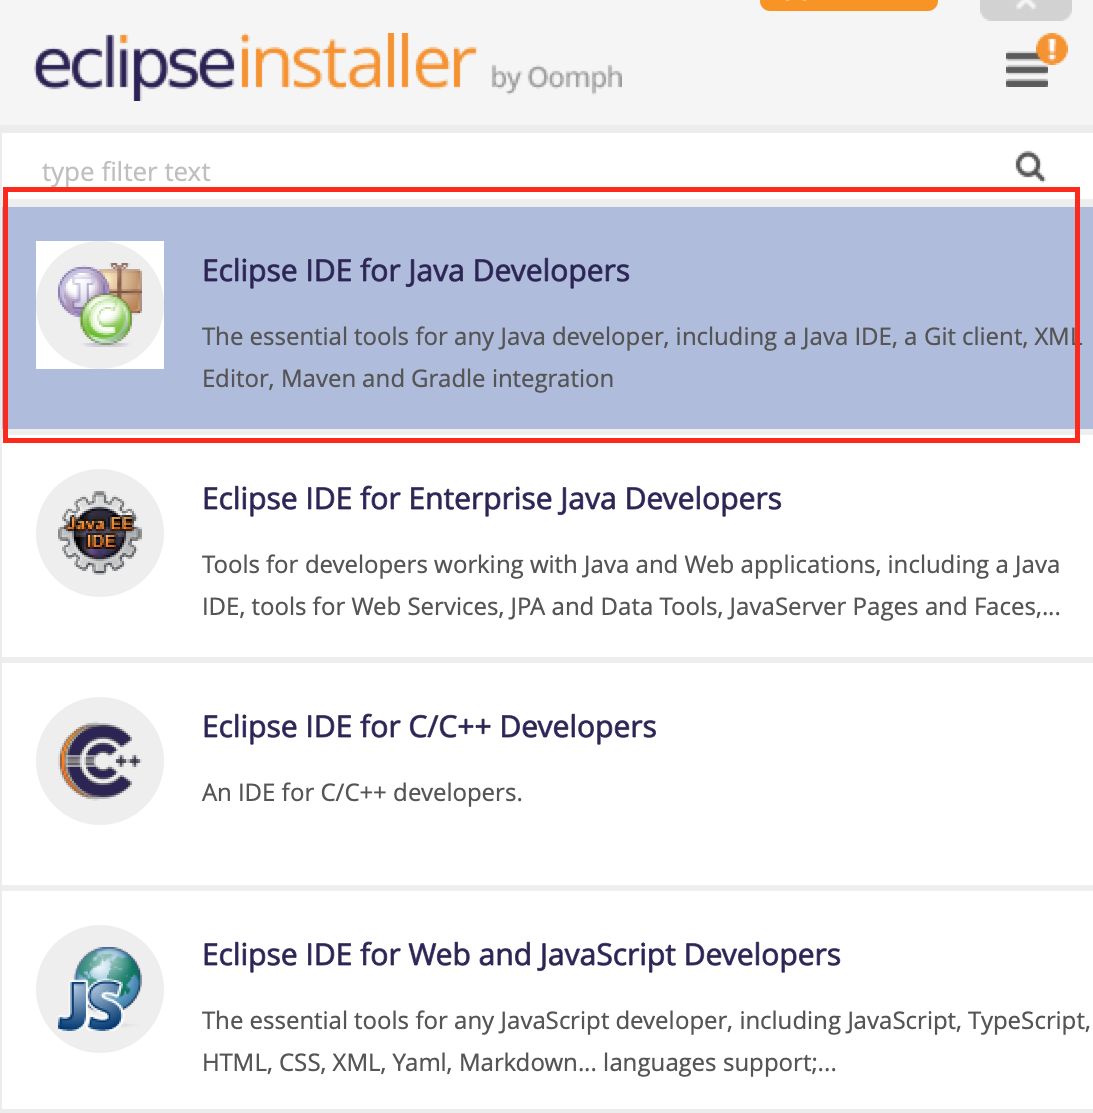
Task: Click the JS globe package icon
Action: pyautogui.click(x=100, y=989)
